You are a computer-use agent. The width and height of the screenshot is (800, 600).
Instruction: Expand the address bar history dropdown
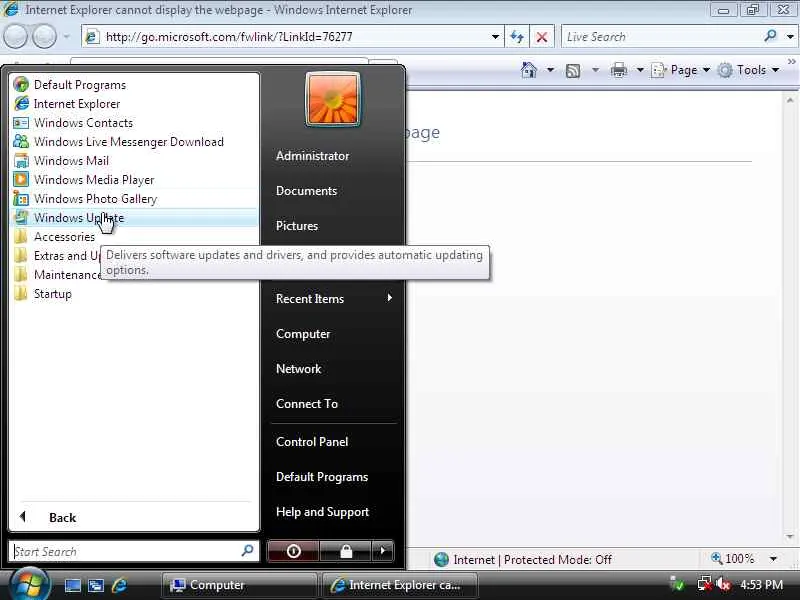tap(495, 37)
